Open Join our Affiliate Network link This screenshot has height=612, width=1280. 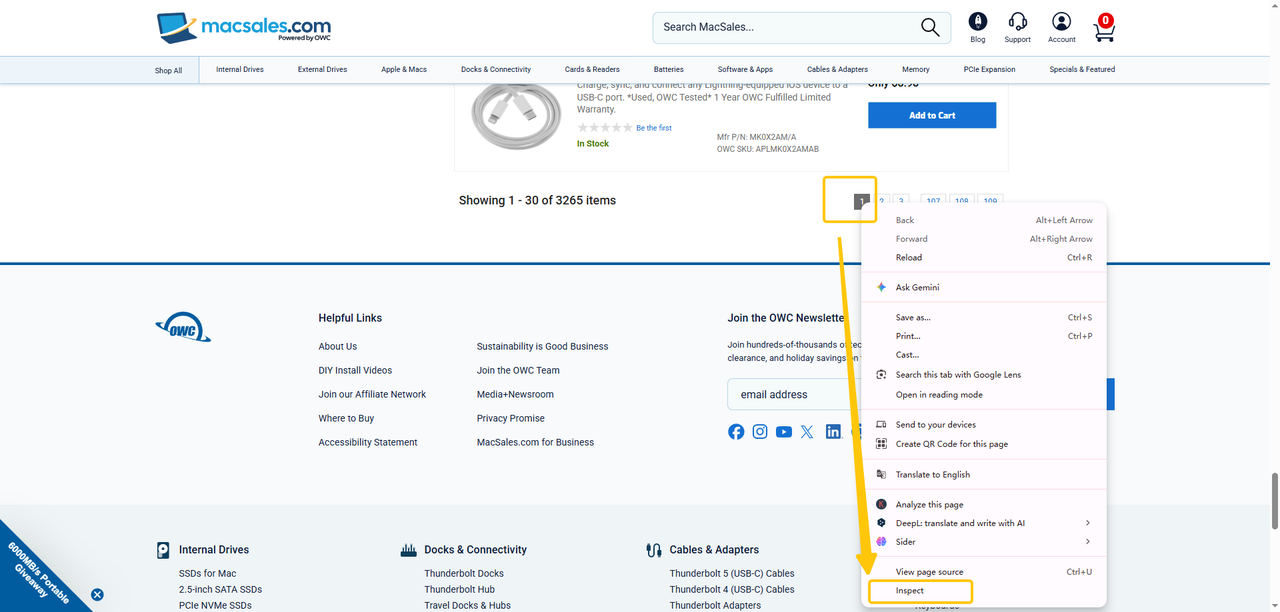click(372, 394)
